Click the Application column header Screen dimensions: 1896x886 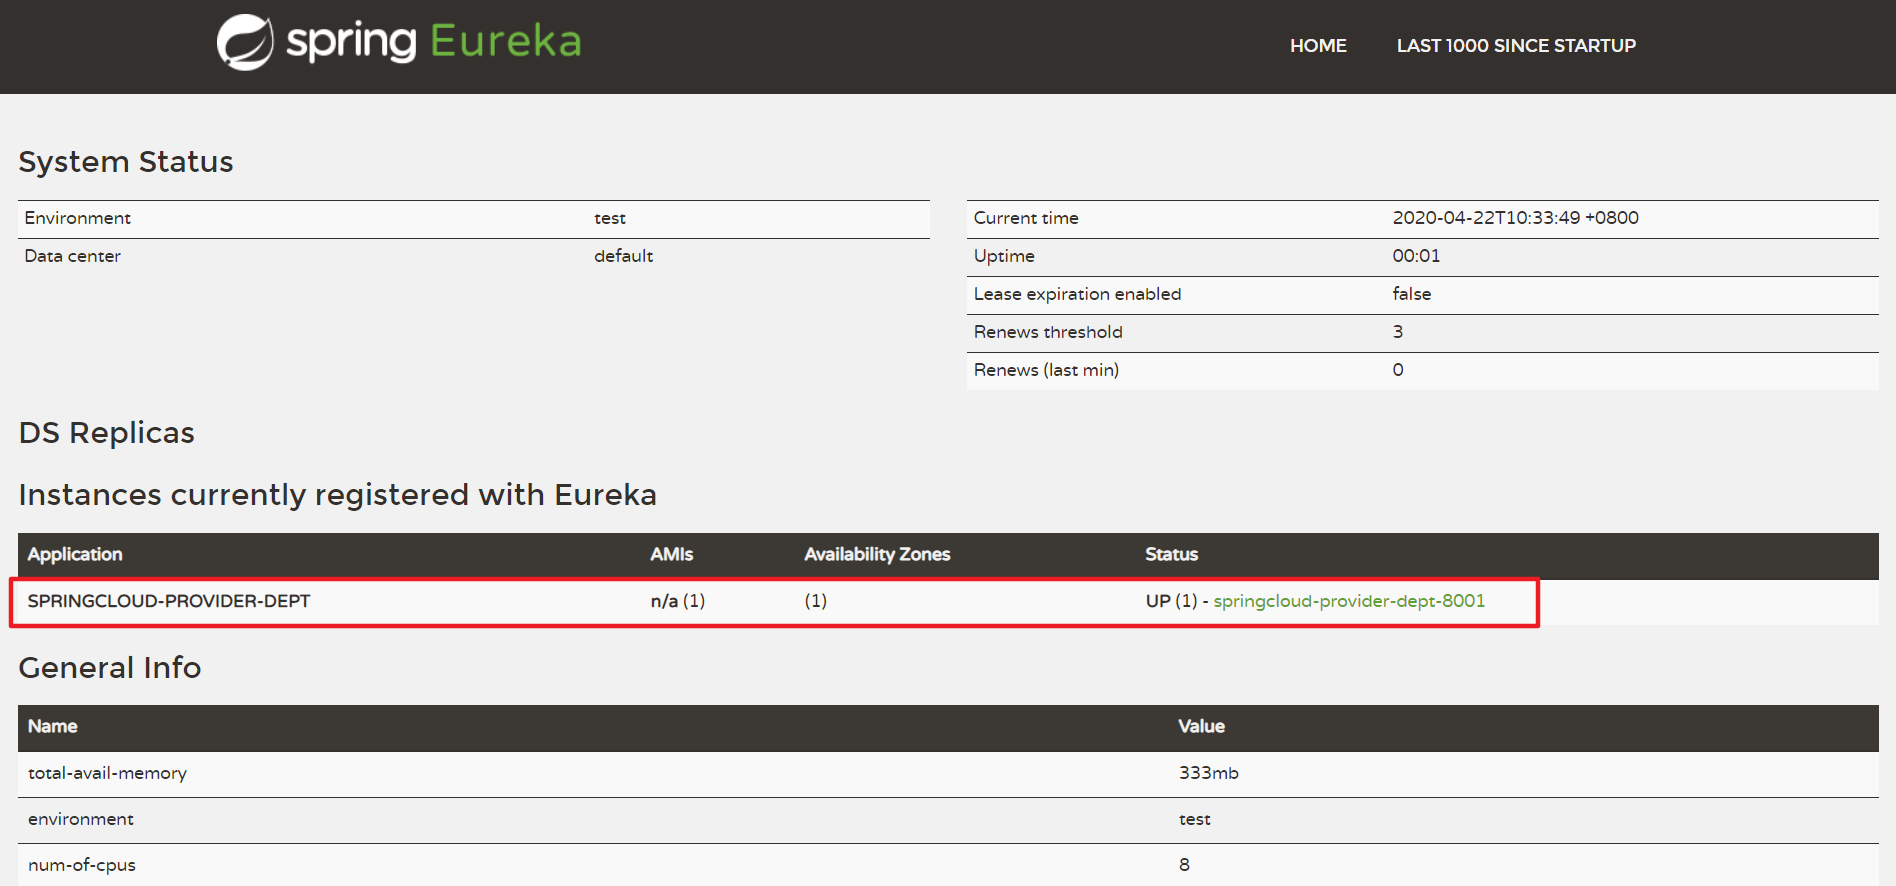pos(75,555)
